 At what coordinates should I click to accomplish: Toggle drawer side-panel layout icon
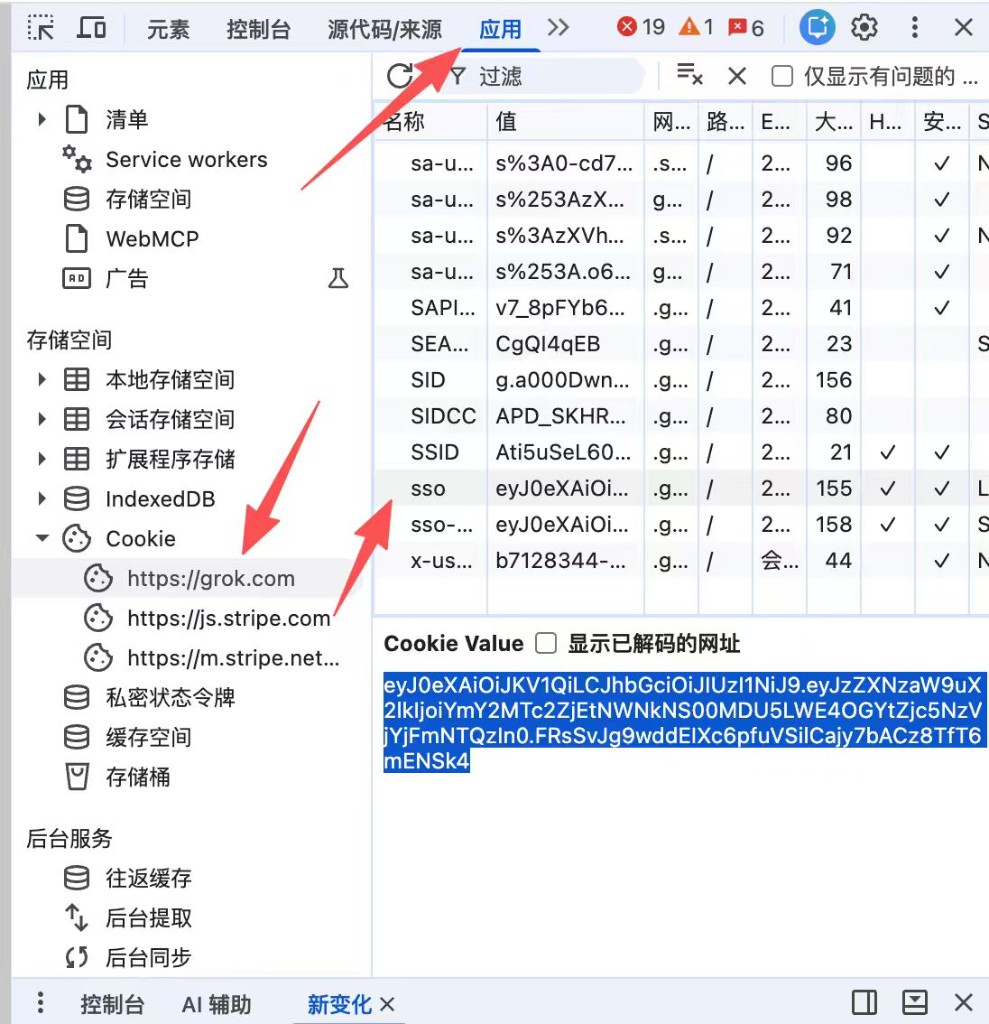(864, 1002)
